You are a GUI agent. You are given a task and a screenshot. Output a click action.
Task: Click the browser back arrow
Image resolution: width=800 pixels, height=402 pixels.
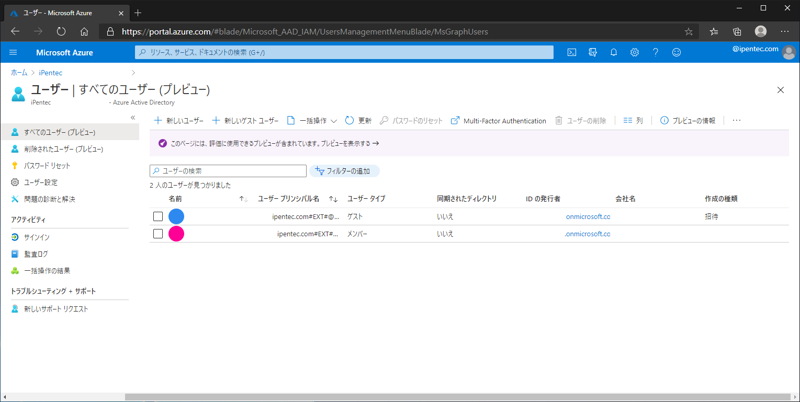pyautogui.click(x=15, y=32)
